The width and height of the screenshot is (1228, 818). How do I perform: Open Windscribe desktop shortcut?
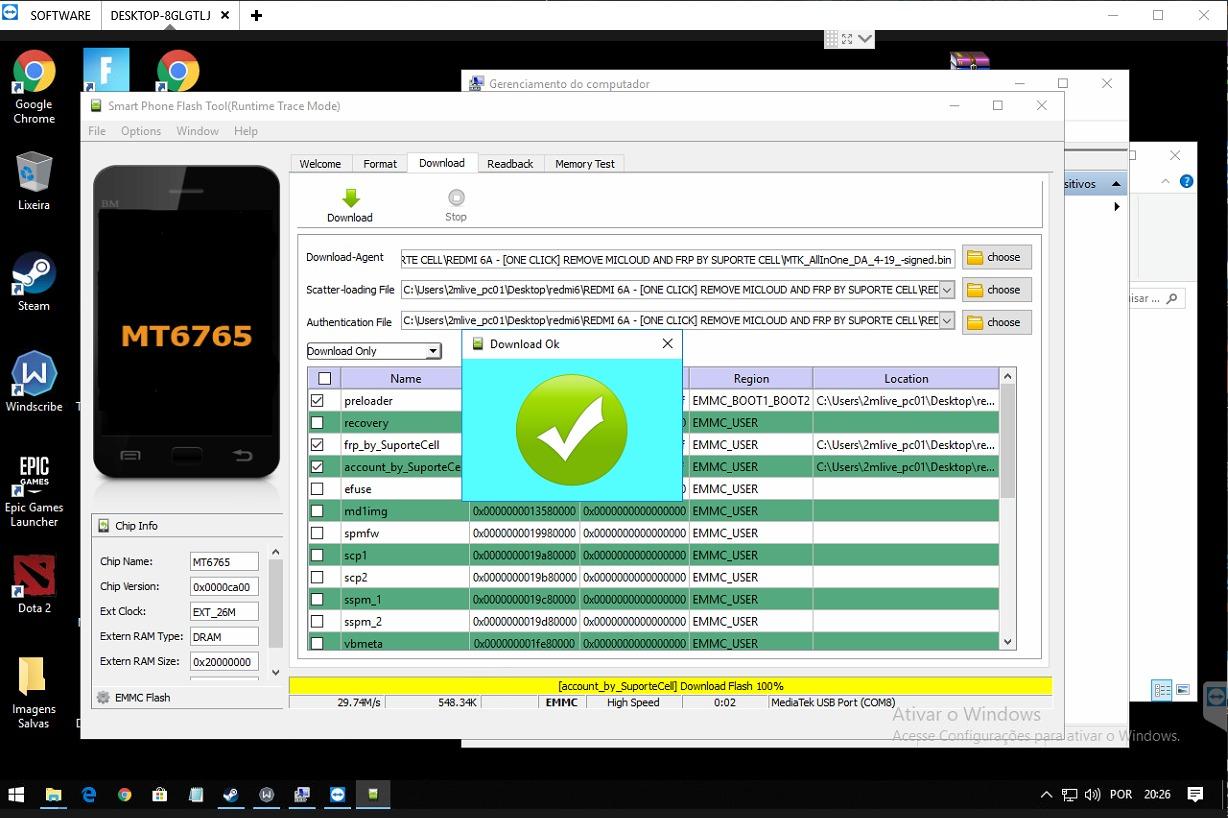click(x=34, y=382)
